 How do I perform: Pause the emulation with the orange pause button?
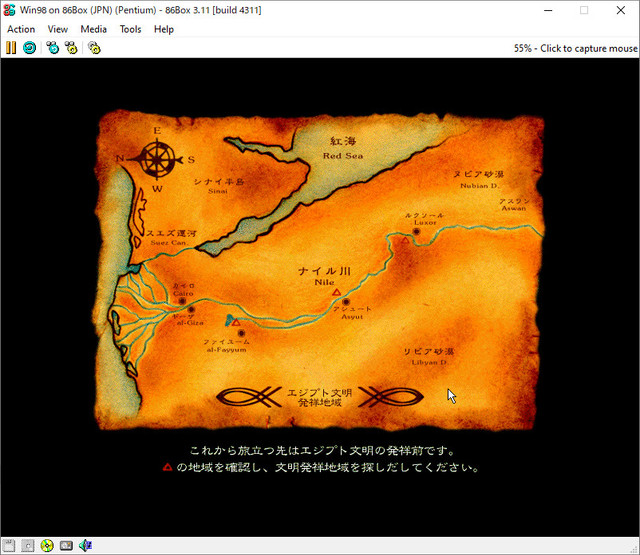point(11,48)
